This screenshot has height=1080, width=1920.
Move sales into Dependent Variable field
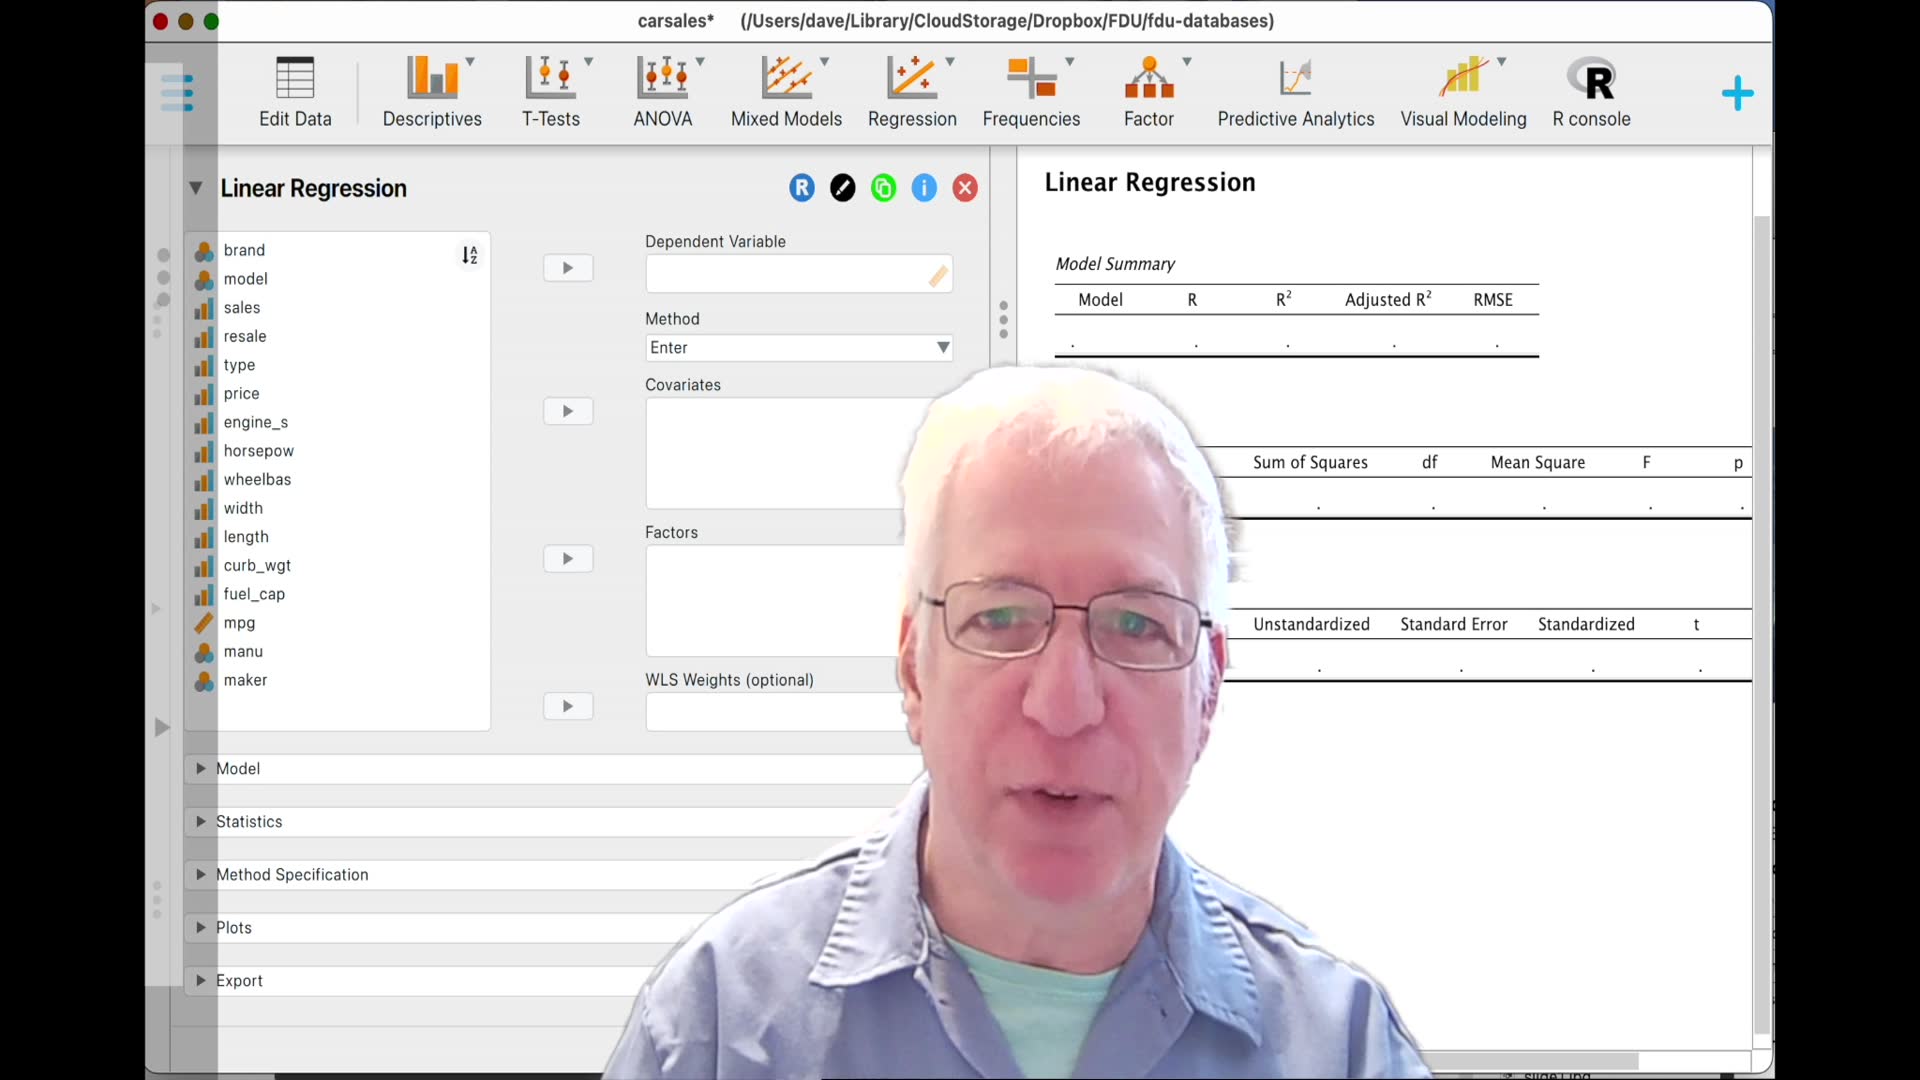click(x=567, y=268)
